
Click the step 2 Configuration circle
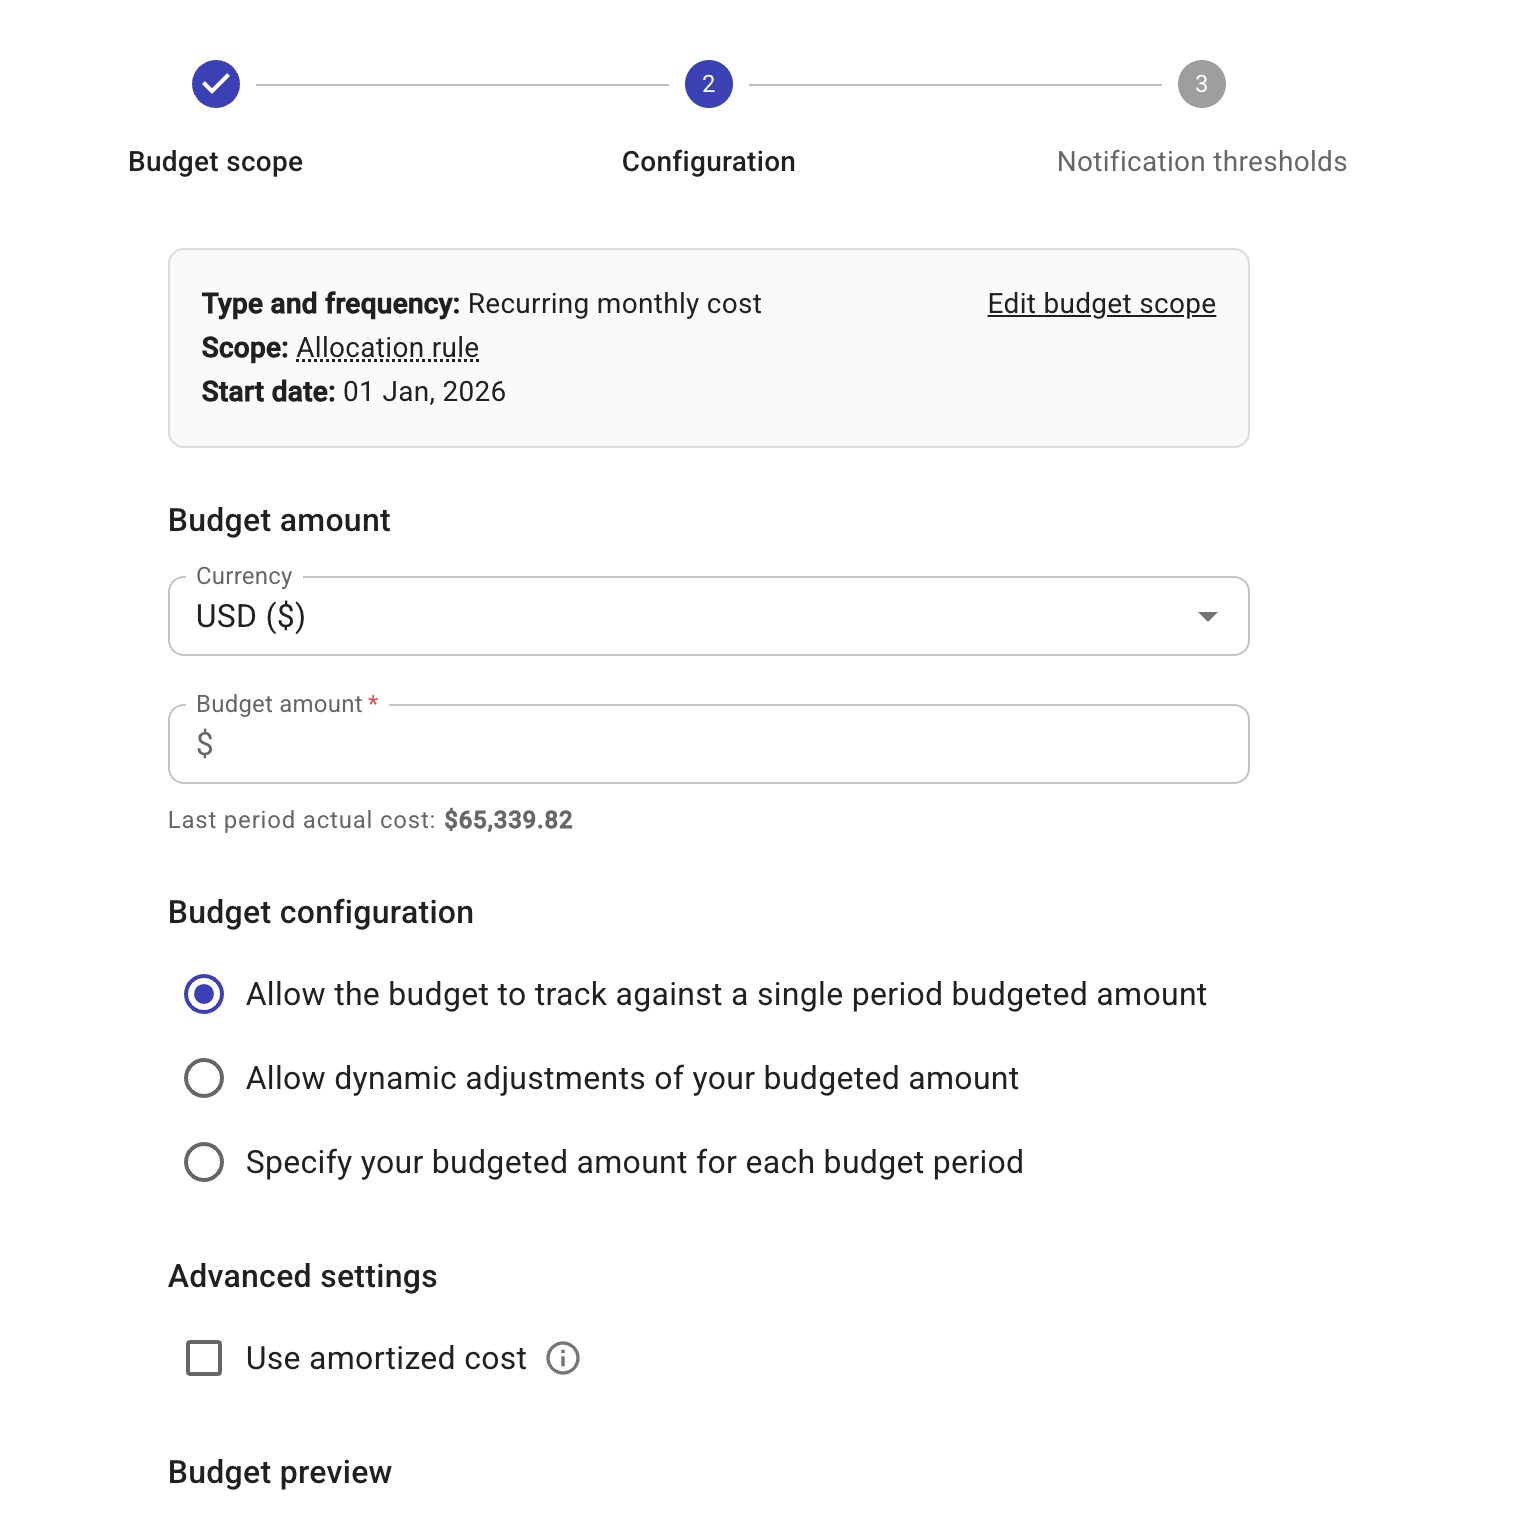point(708,84)
